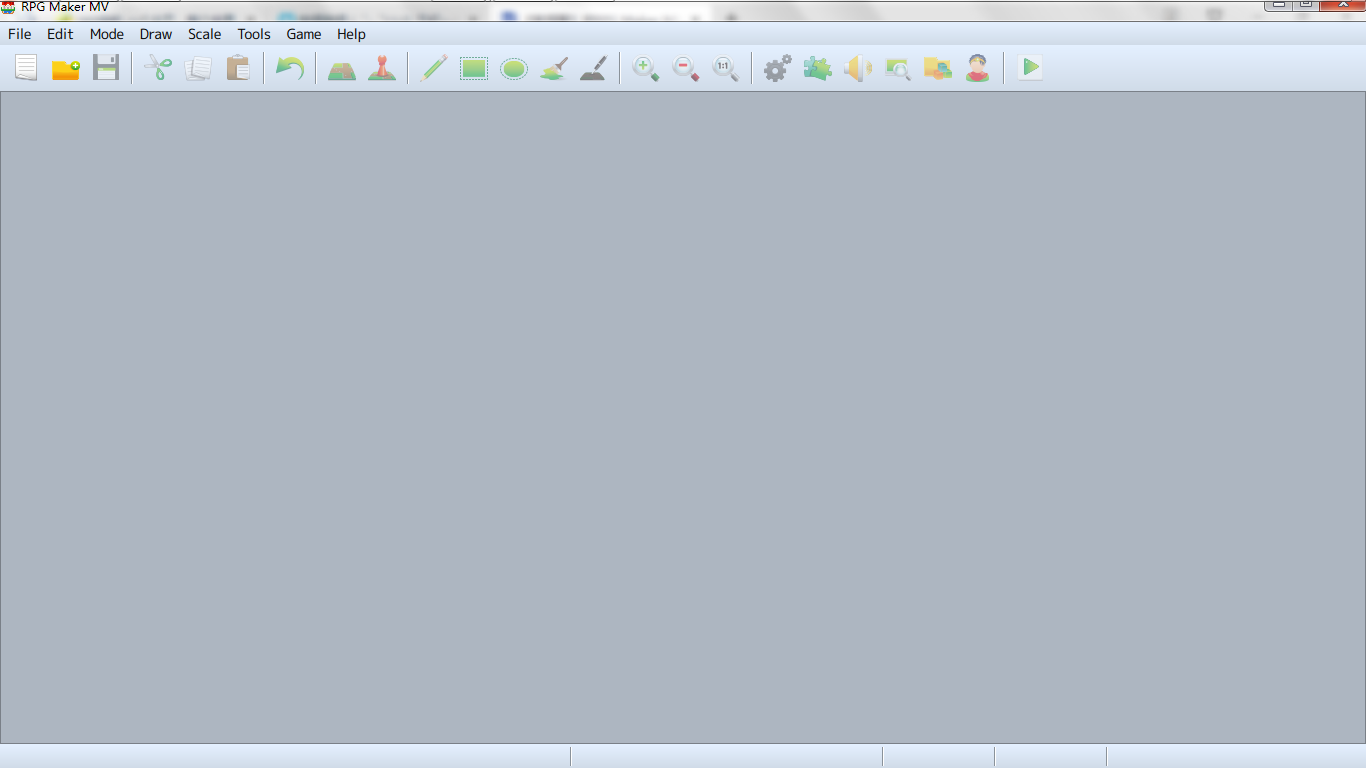Open the Event Searcher icon
Screen dimensions: 1366x768
(x=898, y=68)
